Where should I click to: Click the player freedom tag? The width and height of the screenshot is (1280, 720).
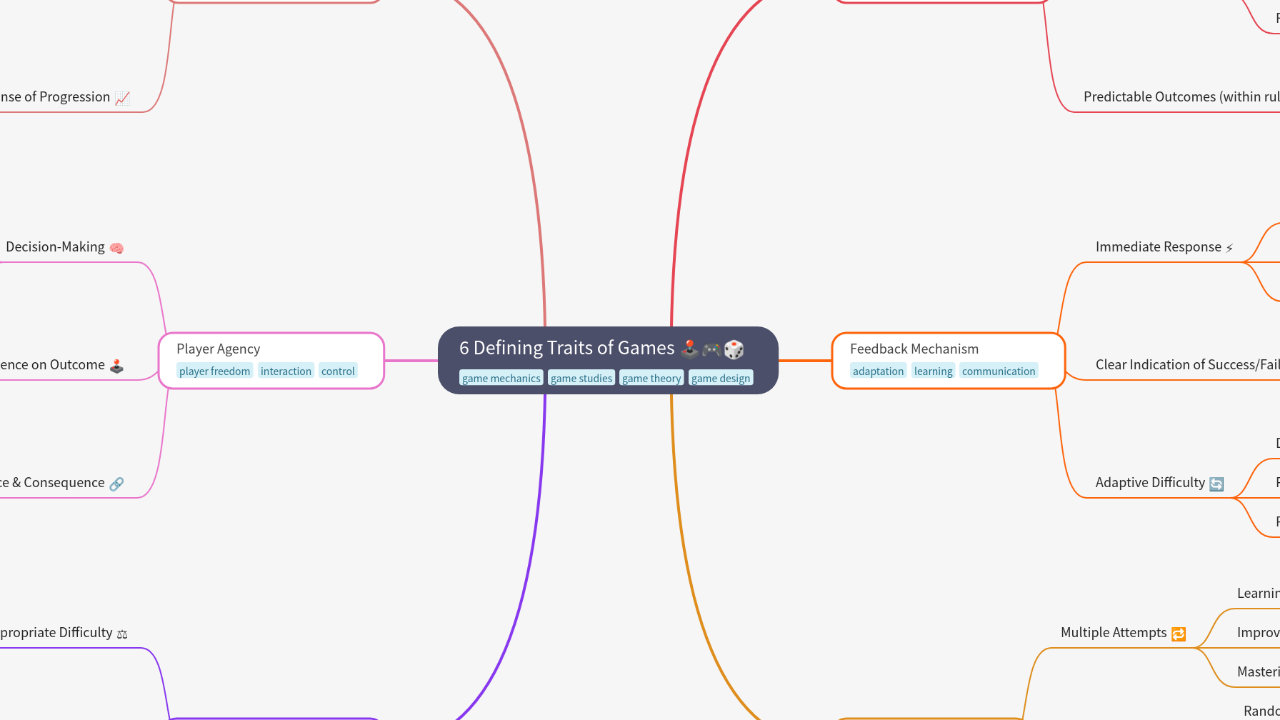(x=215, y=371)
